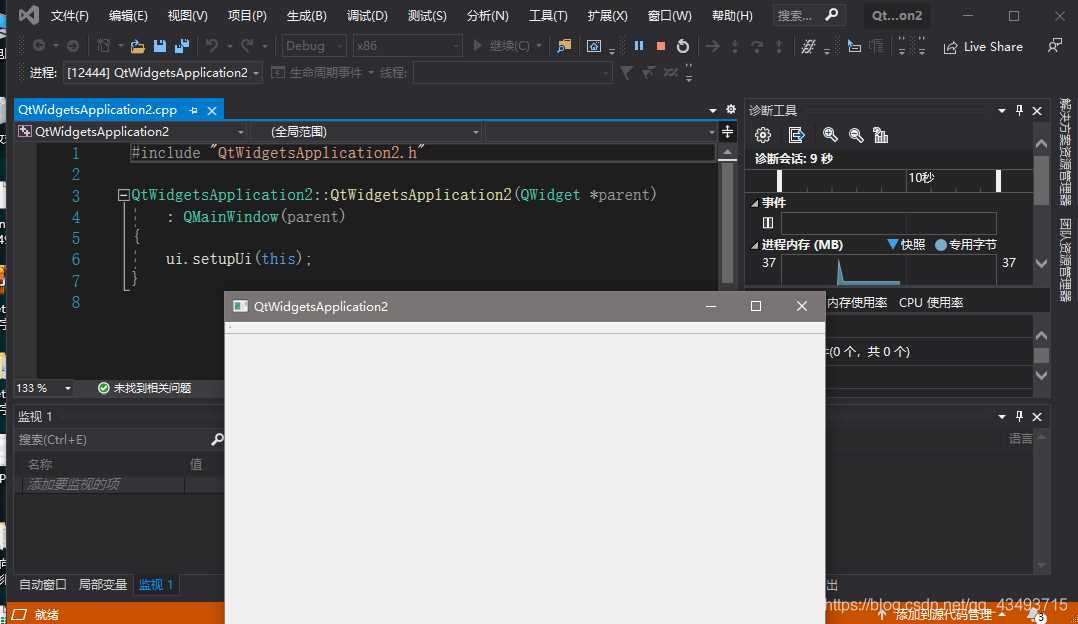
Task: Click the save all files toolbar icon
Action: tap(181, 46)
